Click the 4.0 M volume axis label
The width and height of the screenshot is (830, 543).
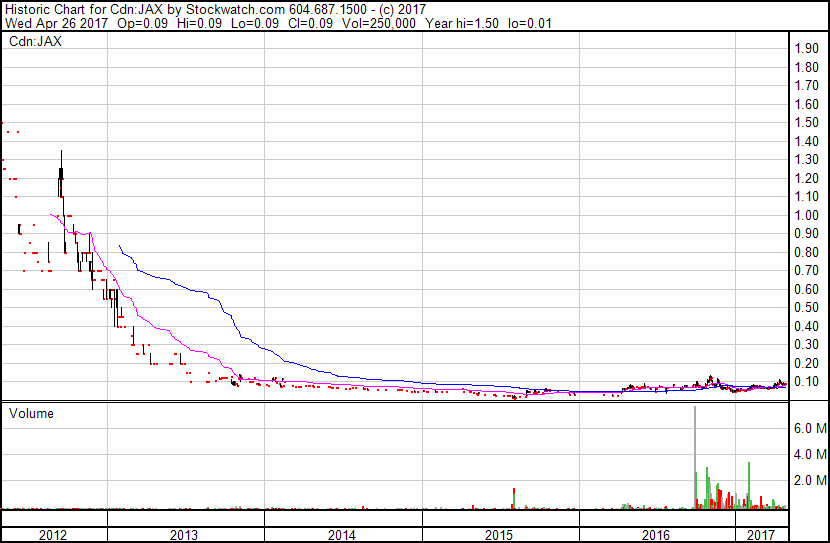pyautogui.click(x=810, y=454)
